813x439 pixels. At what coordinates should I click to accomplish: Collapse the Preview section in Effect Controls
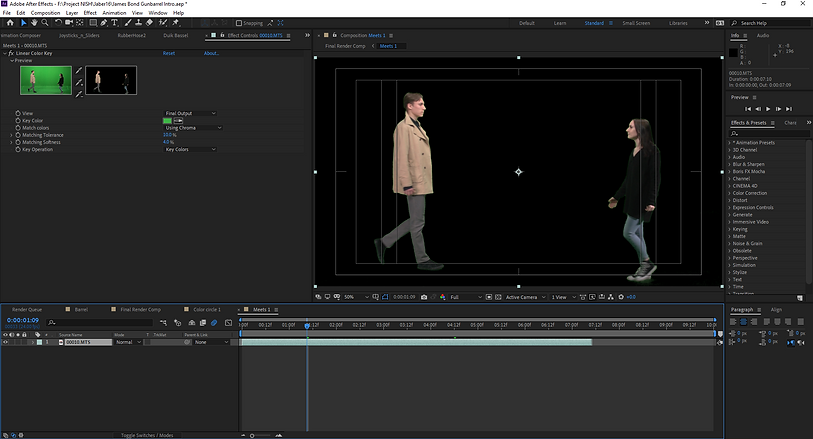12,61
